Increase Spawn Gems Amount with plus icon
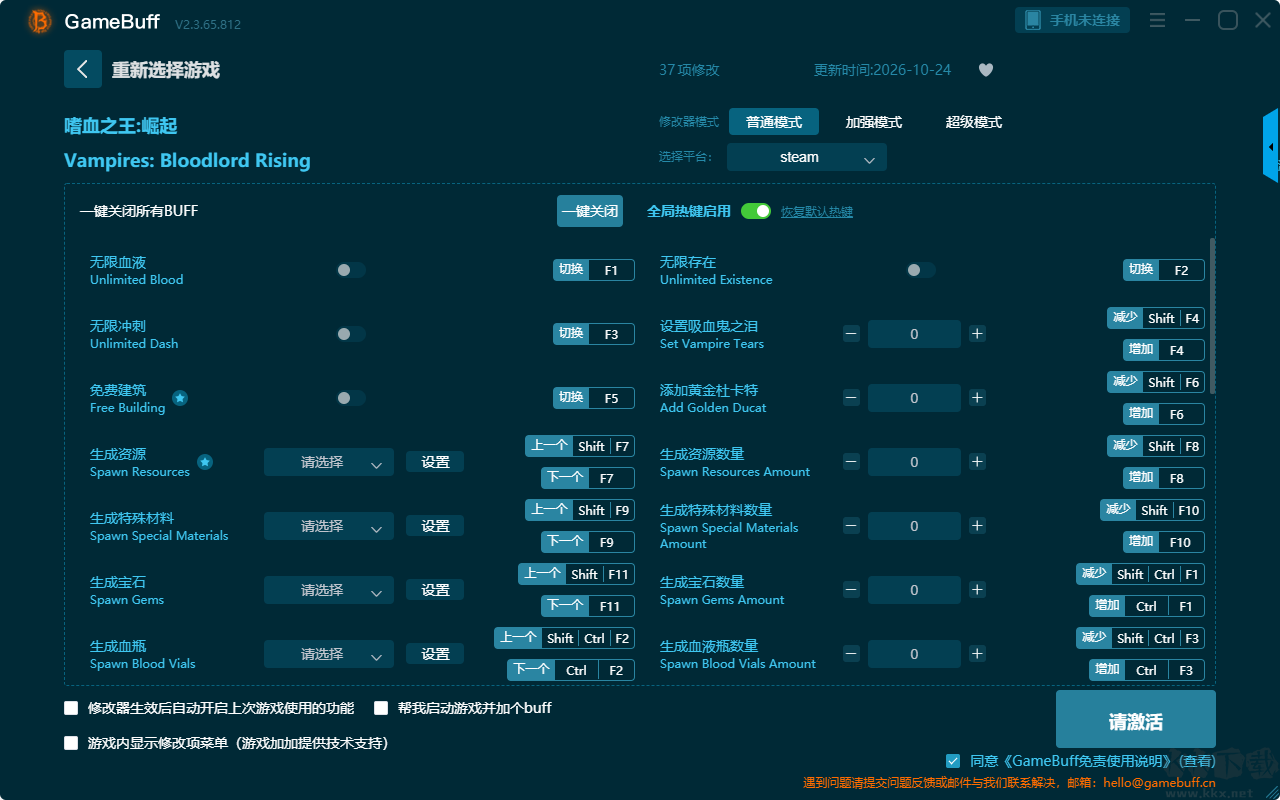The height and width of the screenshot is (800, 1280). coord(977,590)
